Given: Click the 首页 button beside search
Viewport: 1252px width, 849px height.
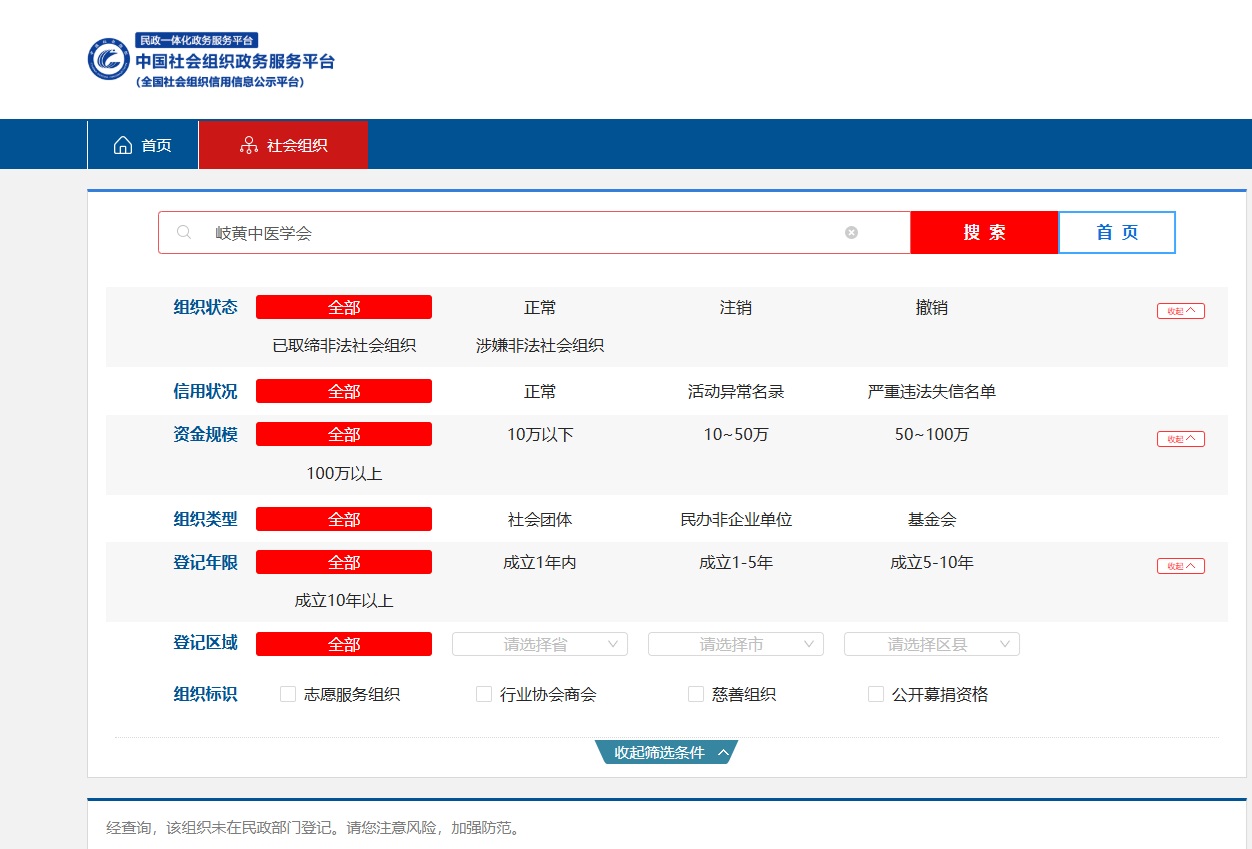Looking at the screenshot, I should 1116,232.
